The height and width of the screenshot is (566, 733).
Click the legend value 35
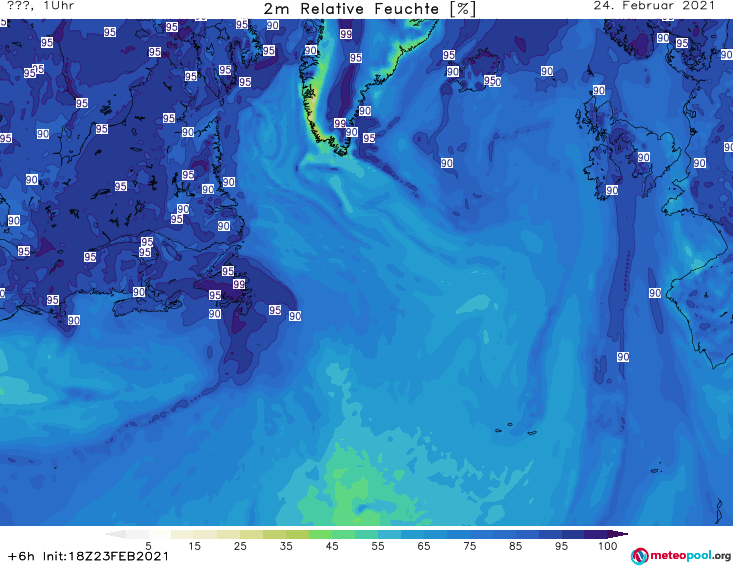point(286,546)
